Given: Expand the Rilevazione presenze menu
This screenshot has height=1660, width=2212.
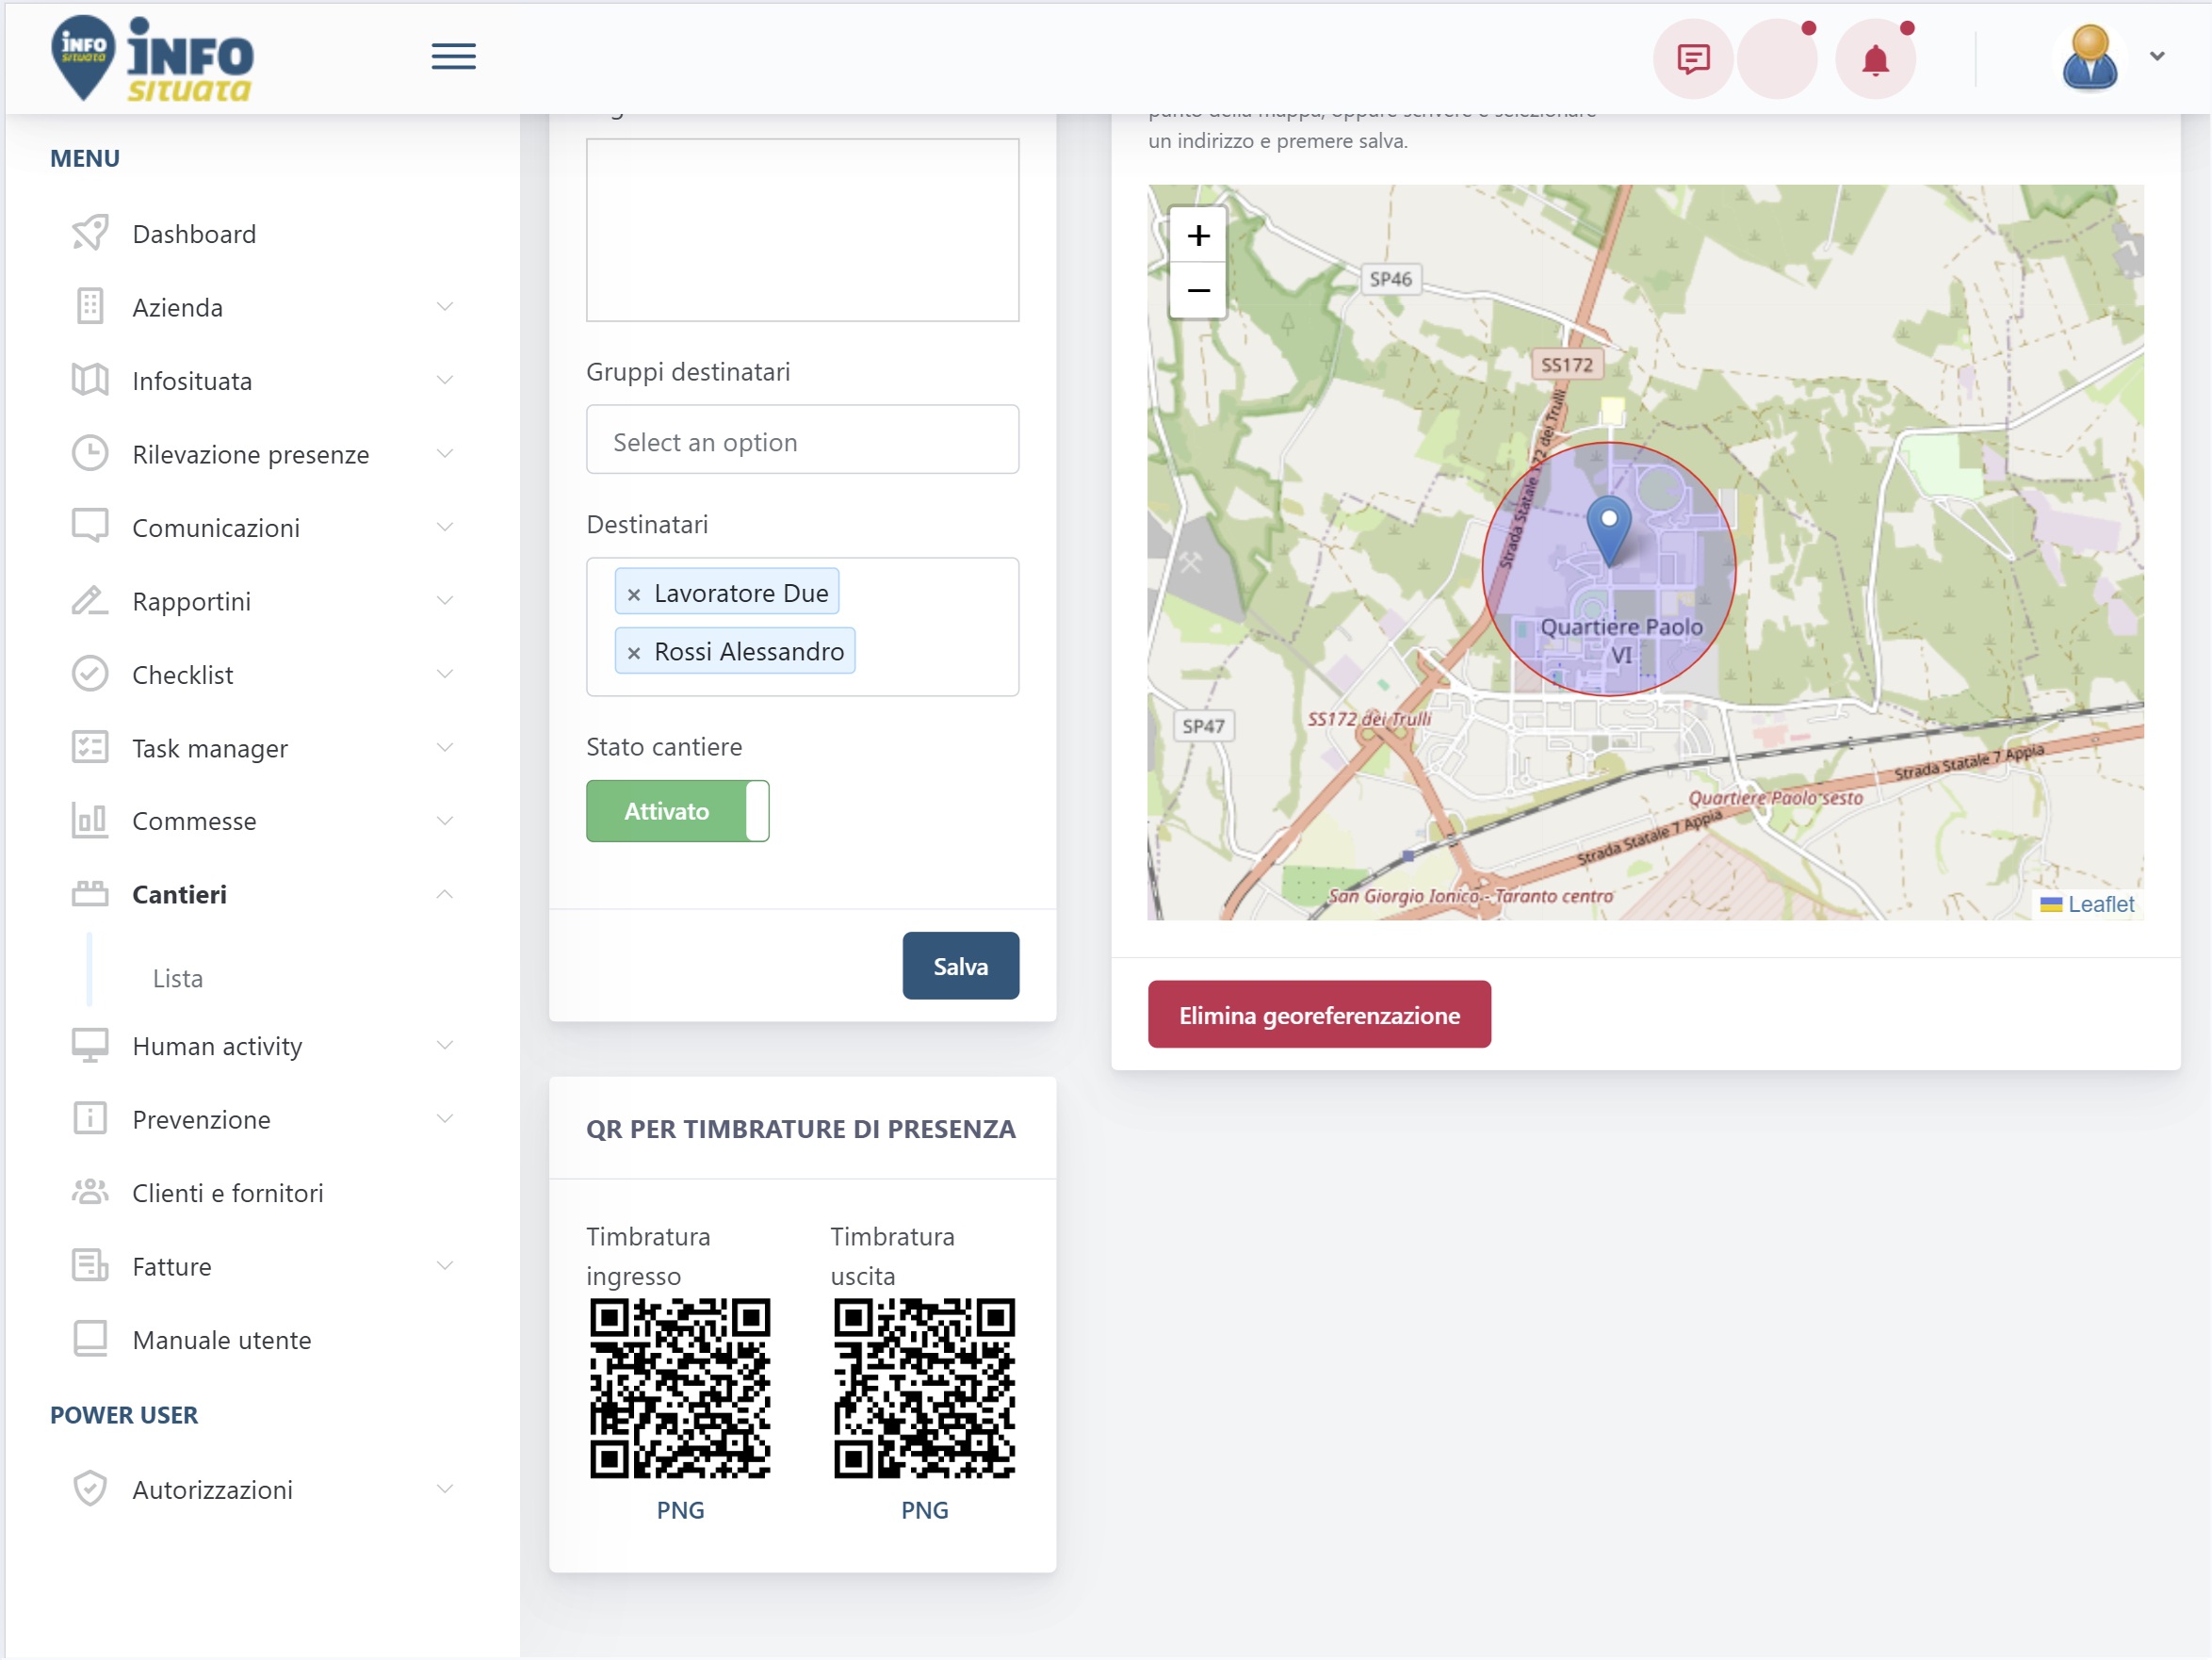Looking at the screenshot, I should (262, 454).
